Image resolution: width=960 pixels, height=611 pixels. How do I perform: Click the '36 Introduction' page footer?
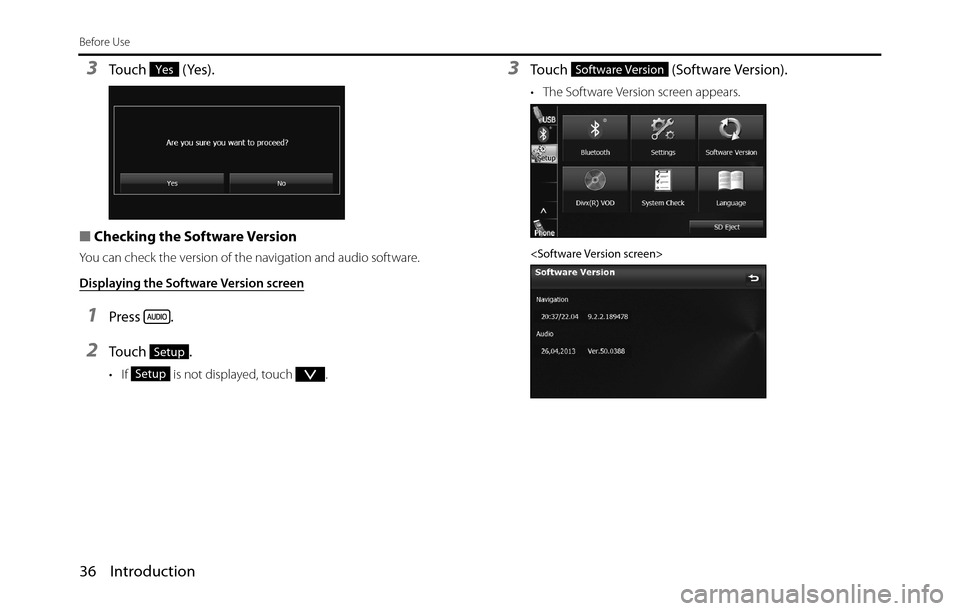tap(137, 571)
